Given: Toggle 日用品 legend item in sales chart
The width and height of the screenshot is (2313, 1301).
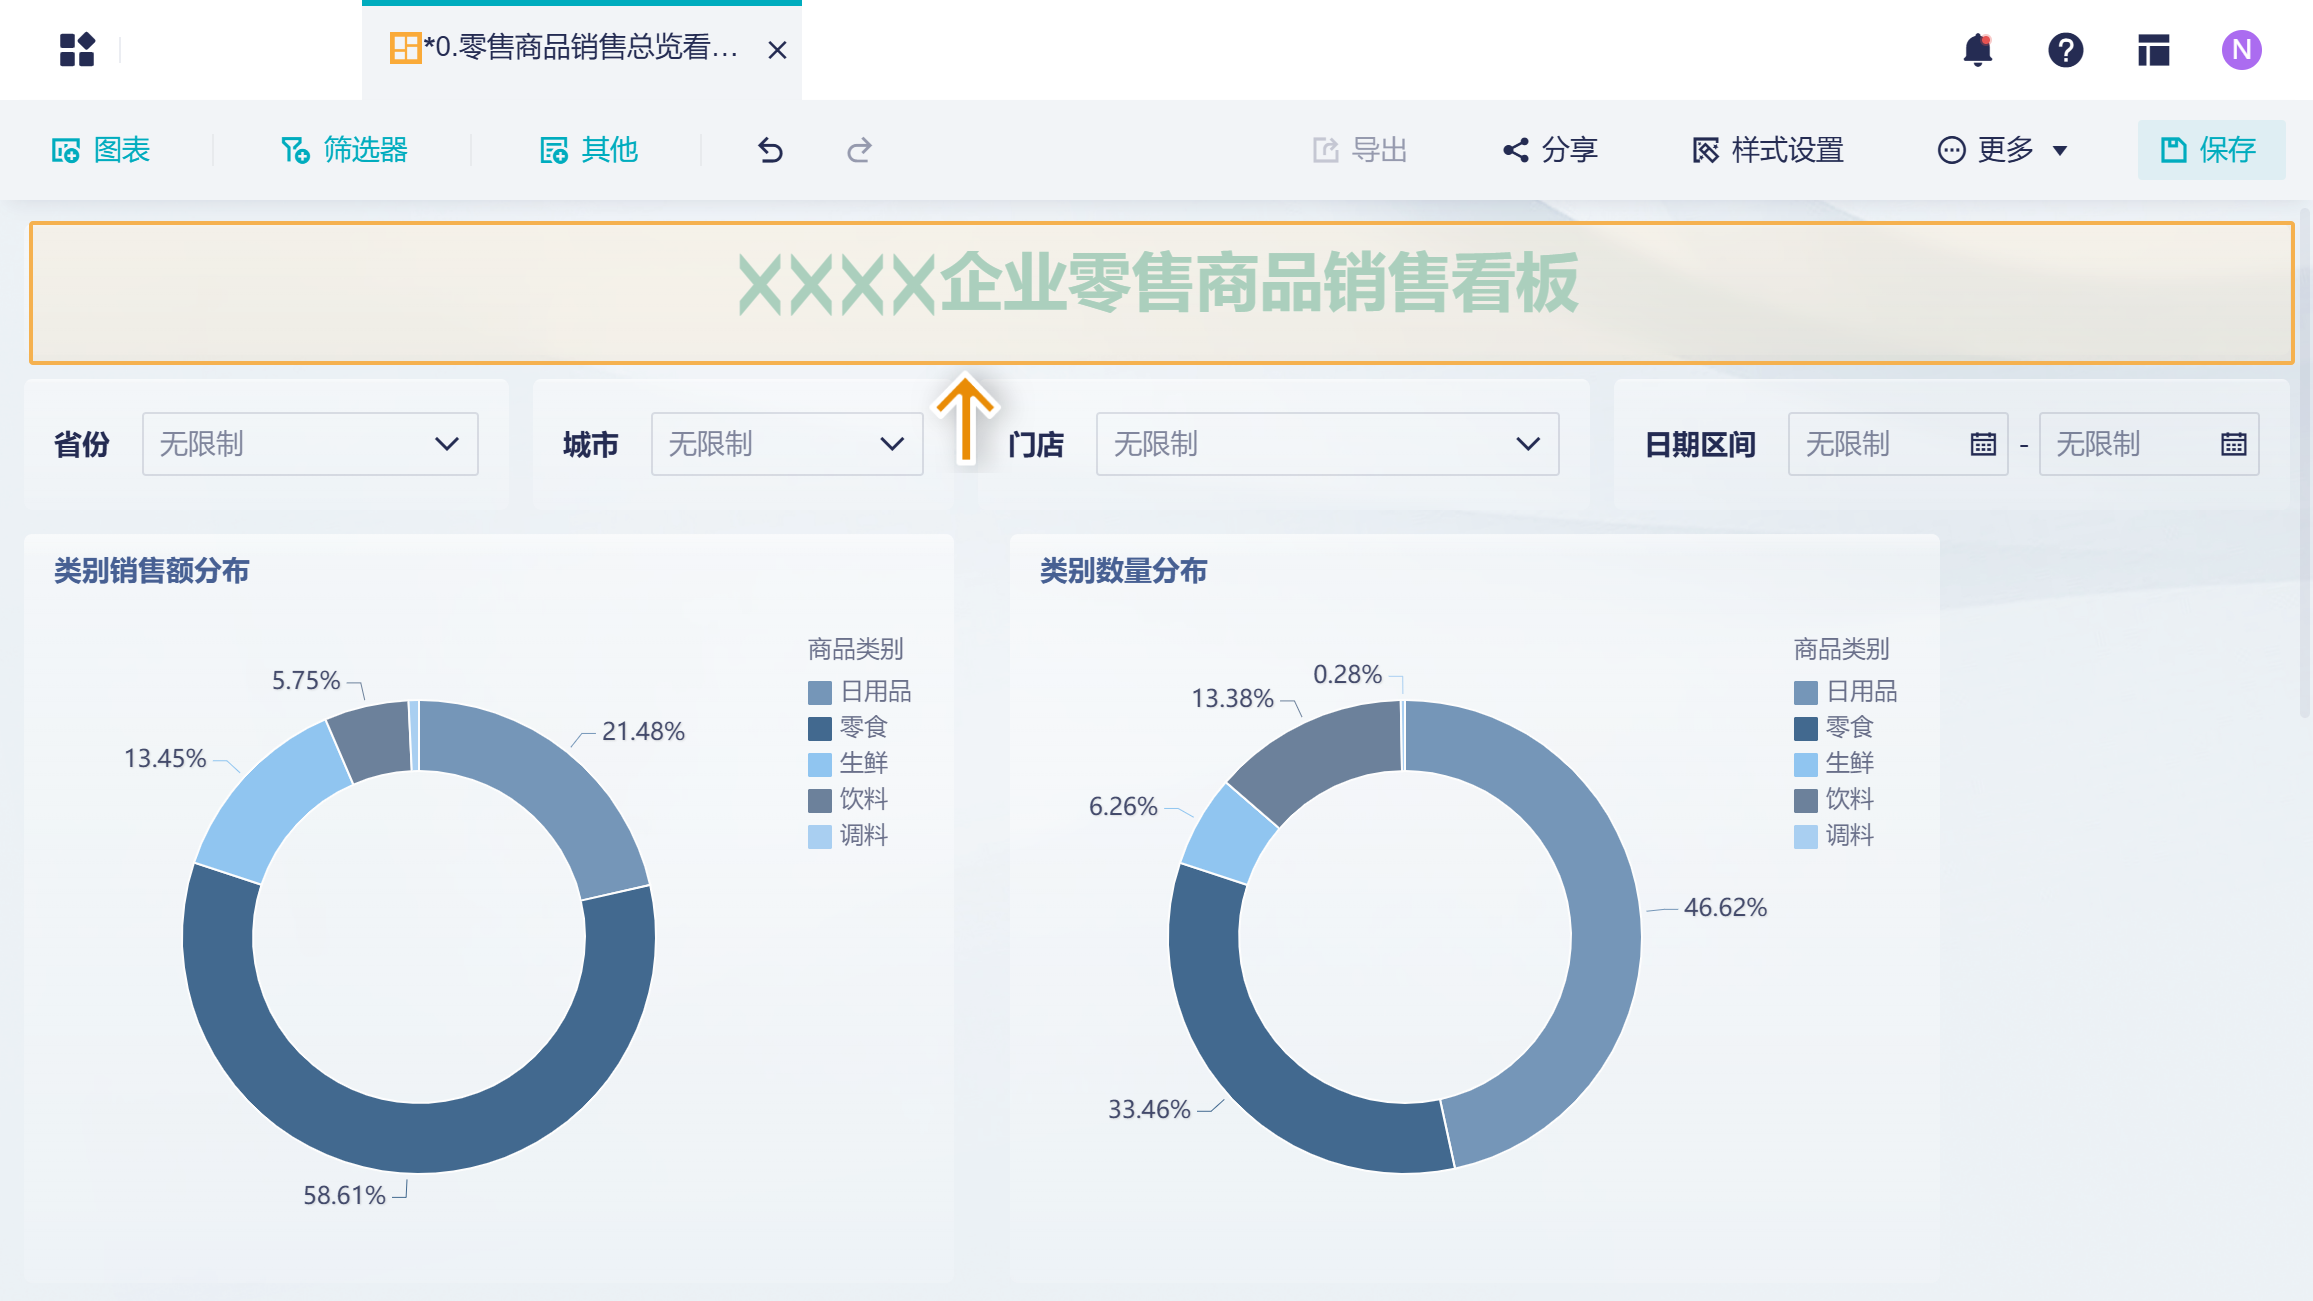Looking at the screenshot, I should coord(860,692).
